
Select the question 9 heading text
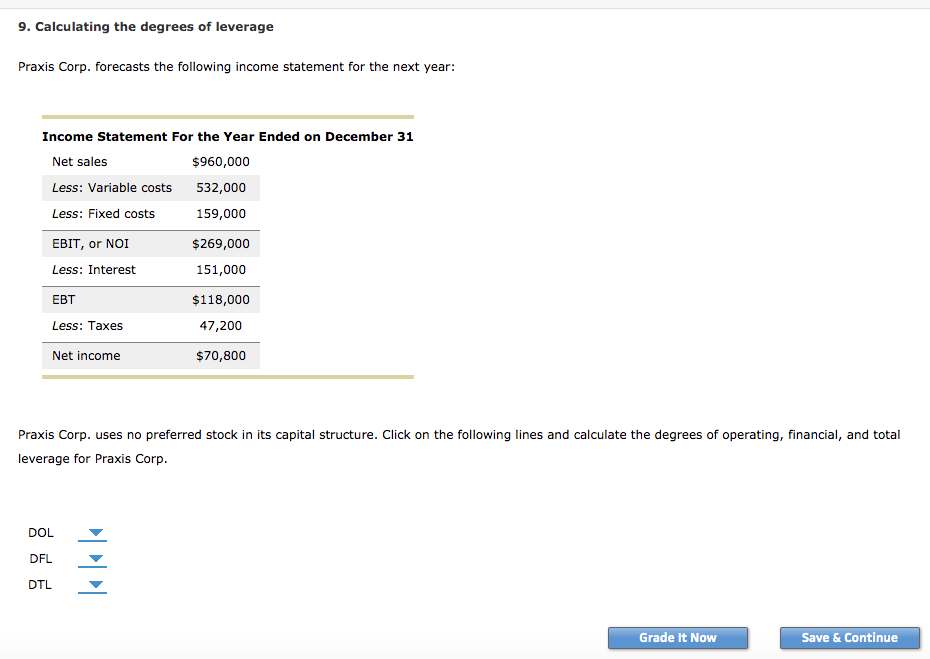click(144, 27)
